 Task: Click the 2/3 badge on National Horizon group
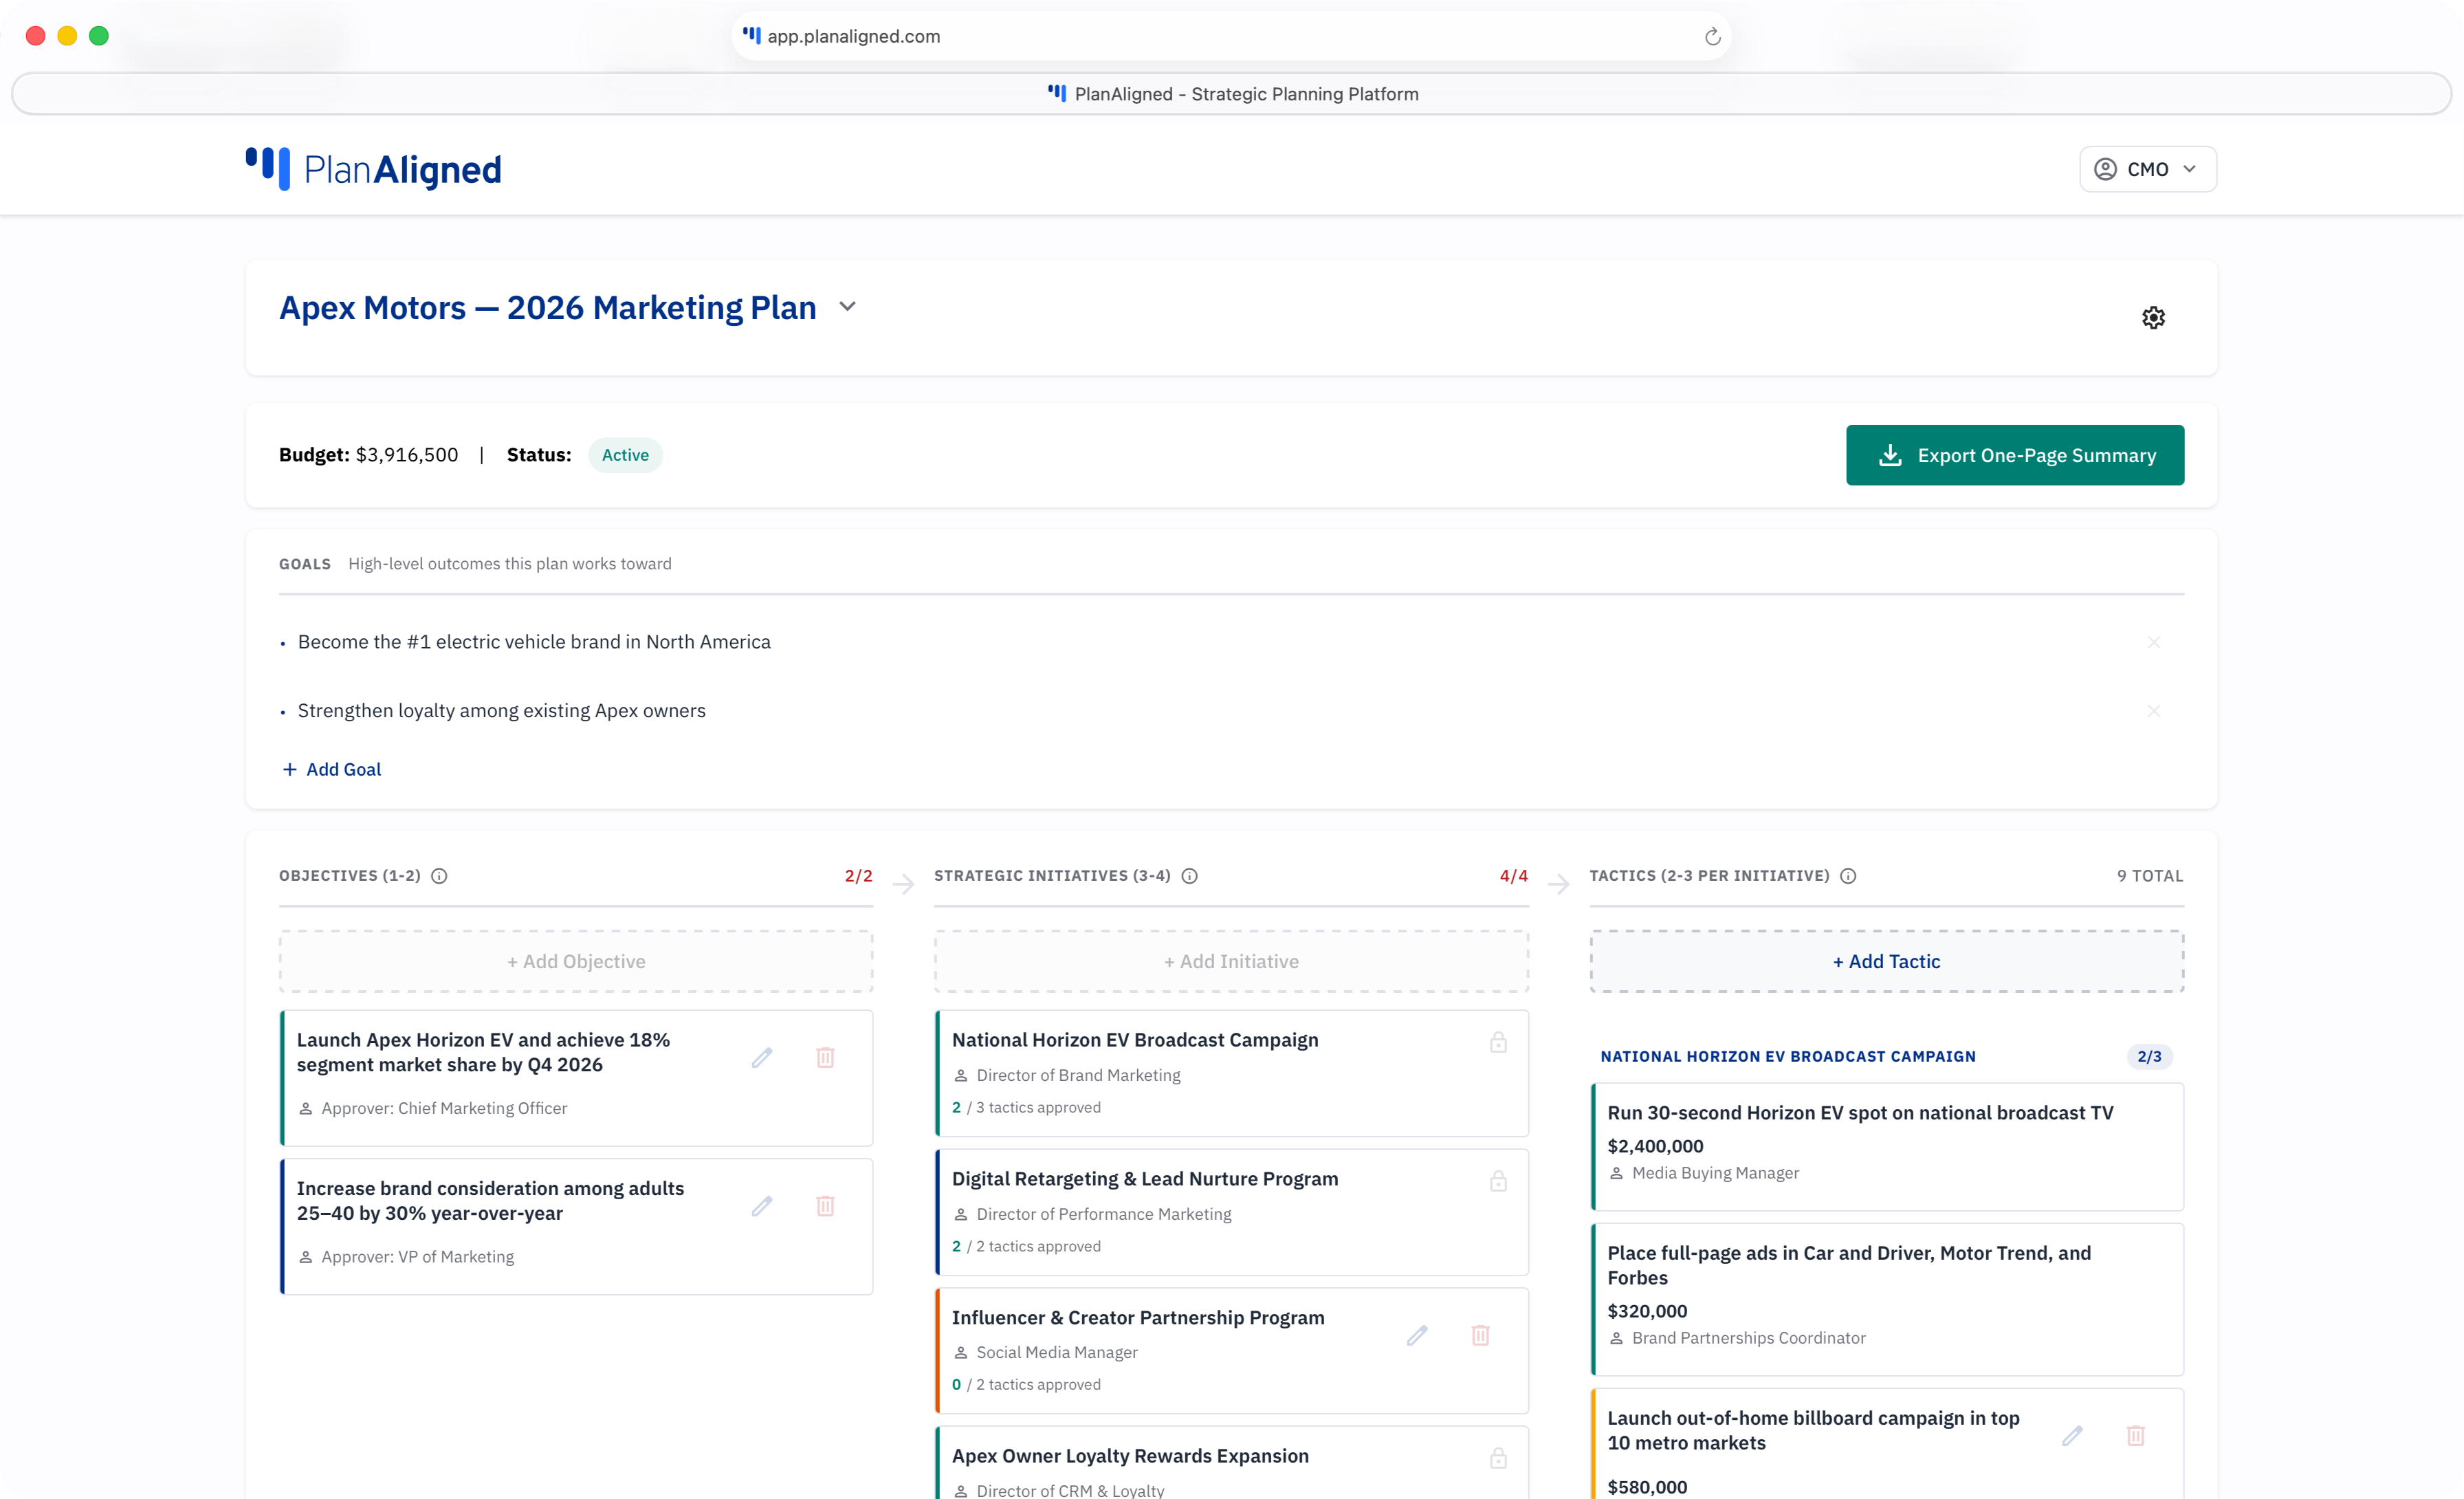pos(2149,1056)
